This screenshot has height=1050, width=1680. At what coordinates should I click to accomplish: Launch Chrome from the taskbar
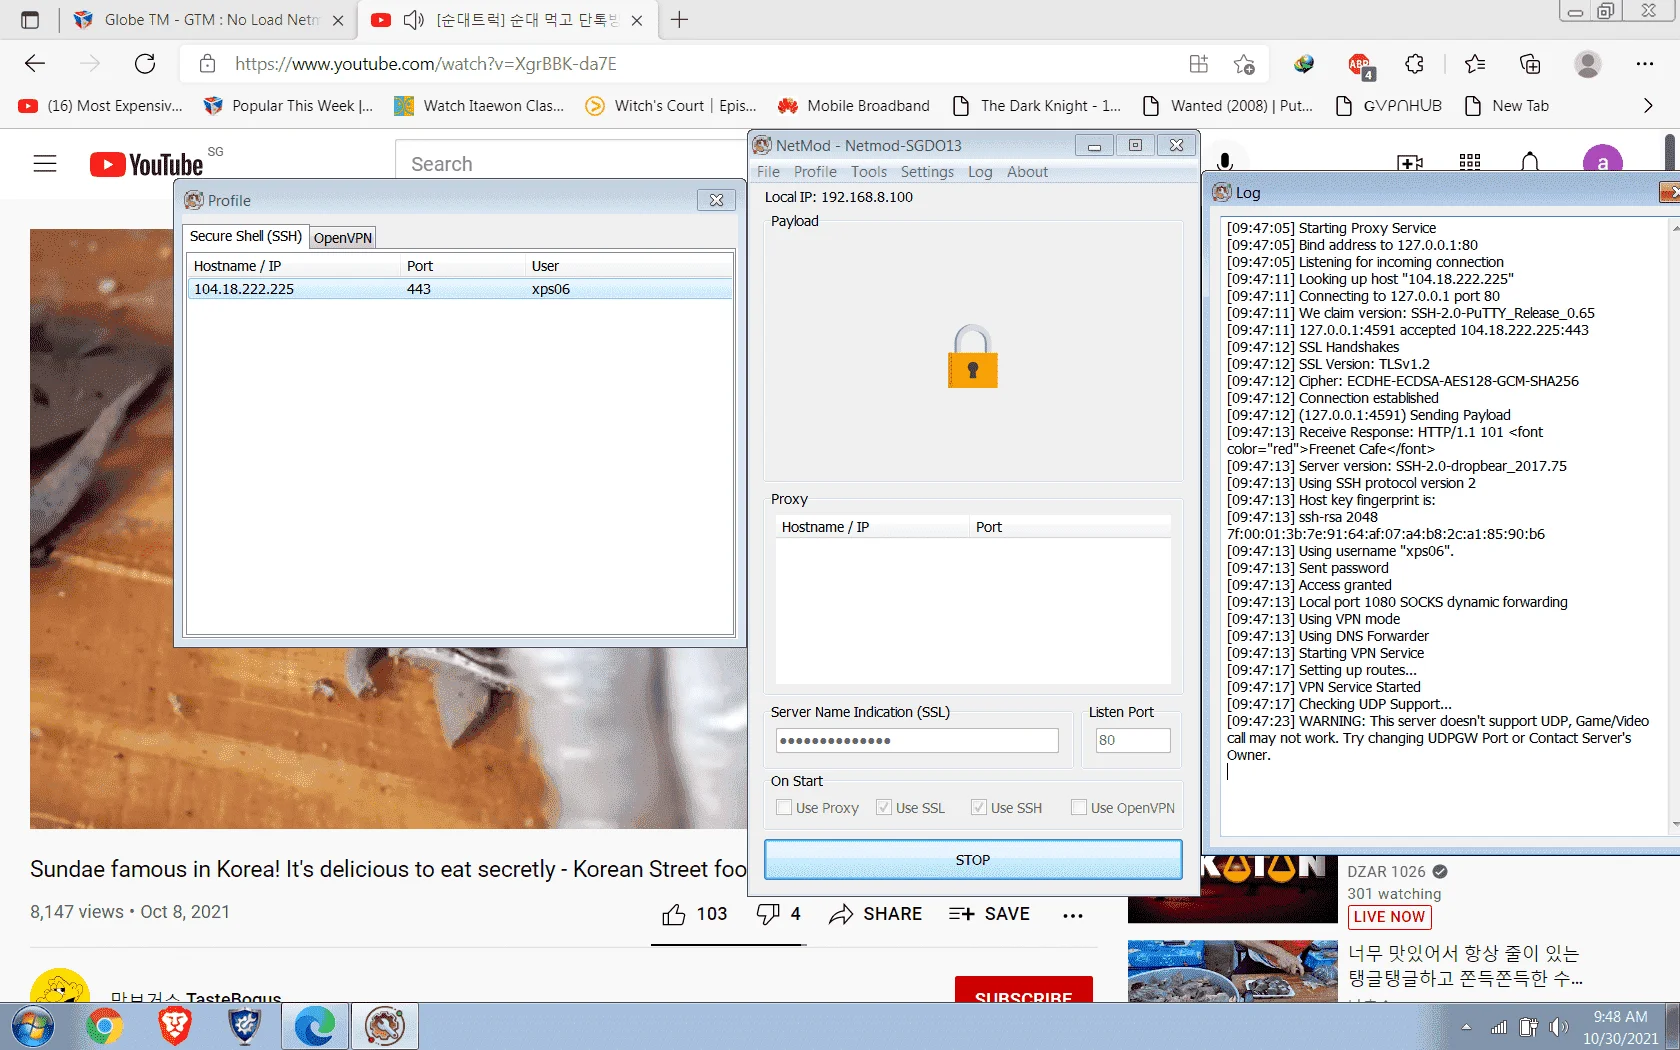(x=104, y=1027)
